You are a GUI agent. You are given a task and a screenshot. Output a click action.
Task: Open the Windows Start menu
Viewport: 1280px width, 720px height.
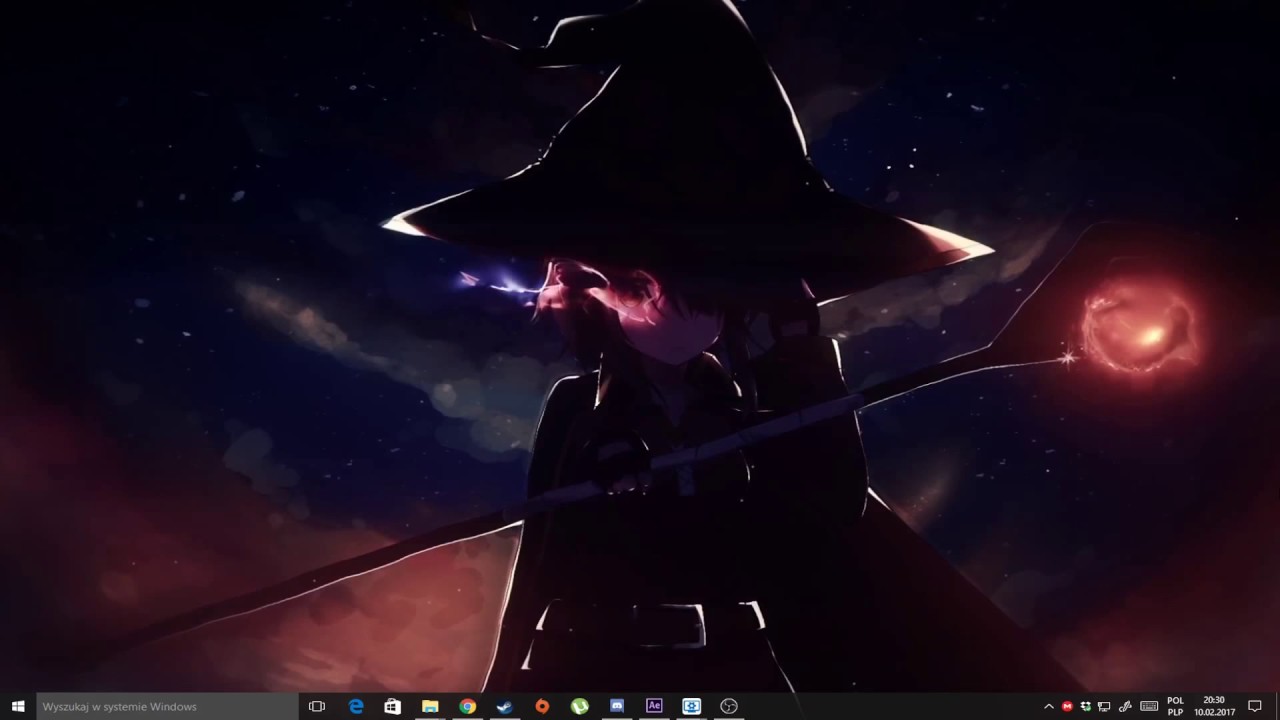point(18,706)
